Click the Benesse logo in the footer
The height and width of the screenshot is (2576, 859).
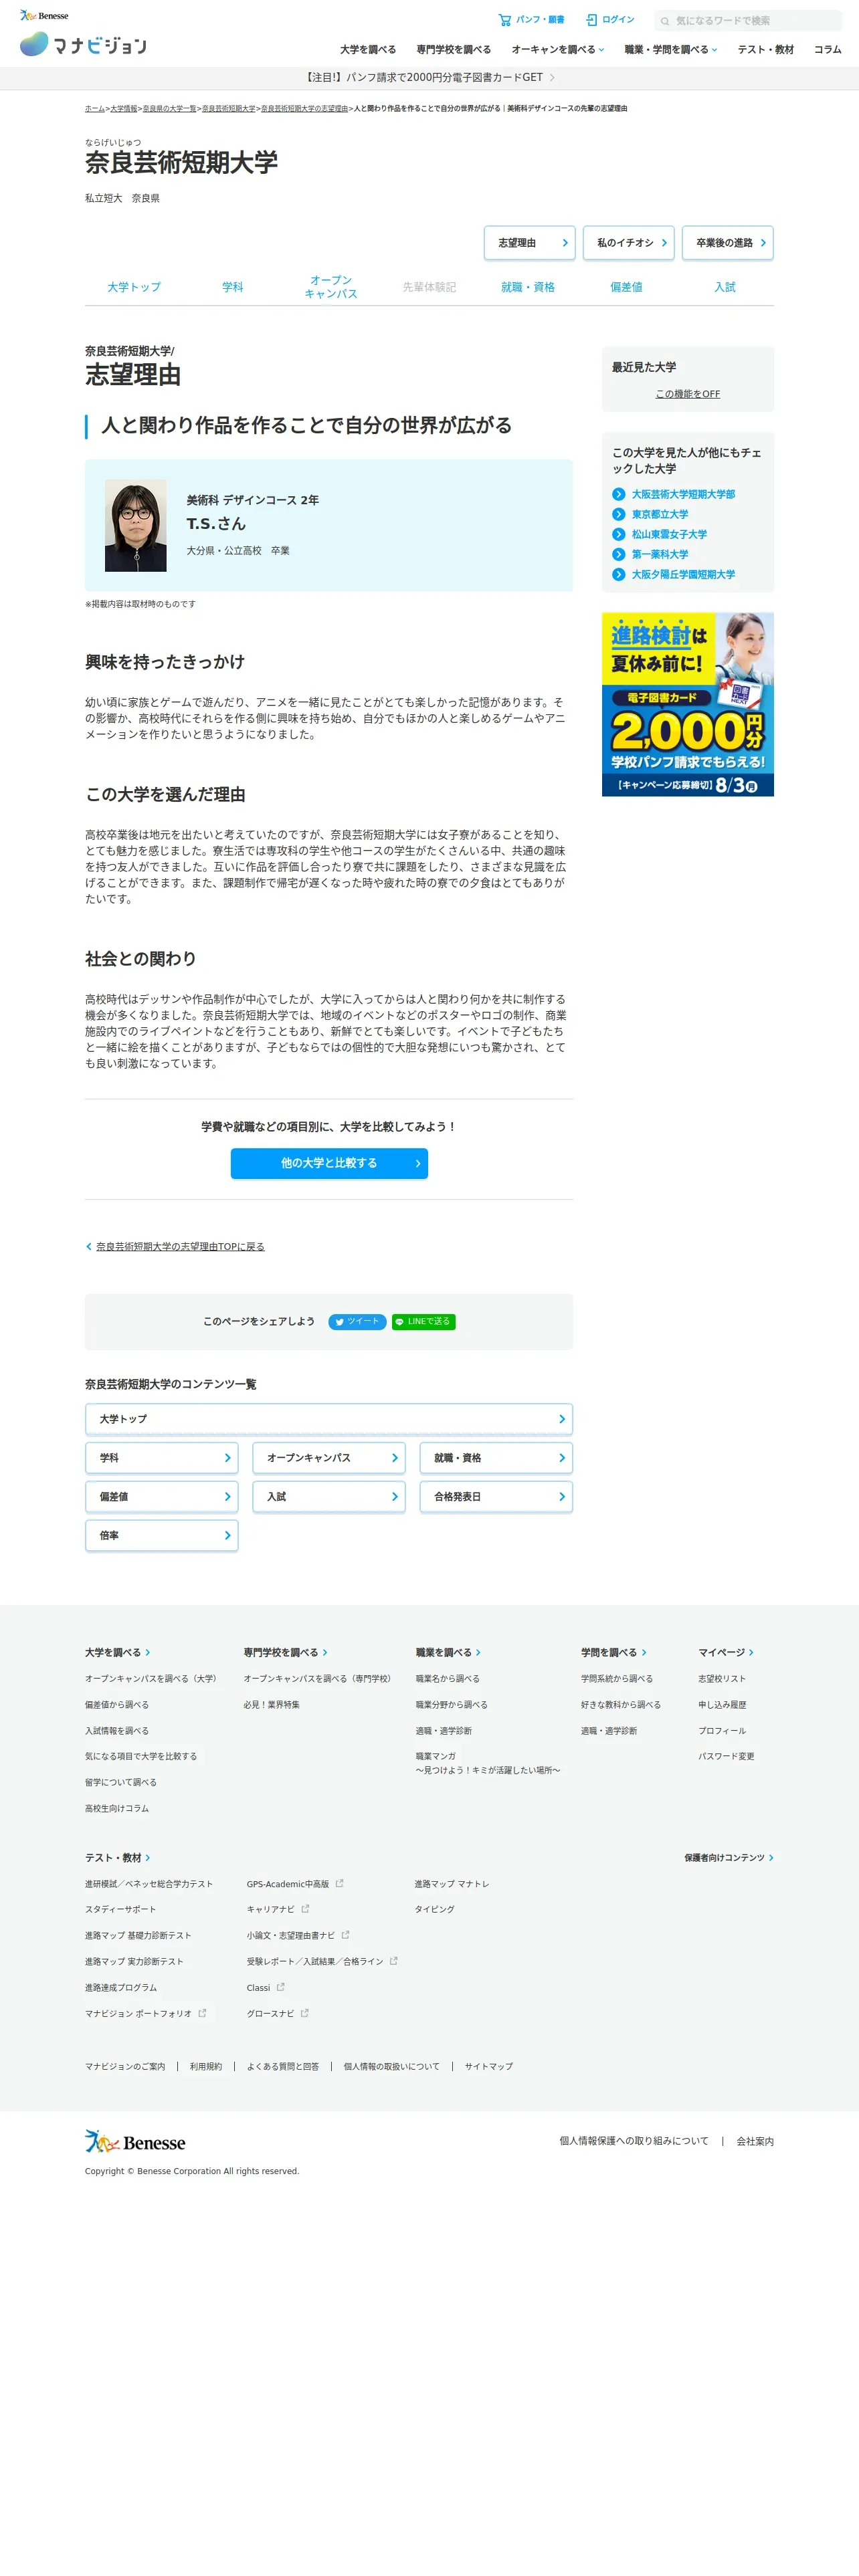coord(135,2142)
